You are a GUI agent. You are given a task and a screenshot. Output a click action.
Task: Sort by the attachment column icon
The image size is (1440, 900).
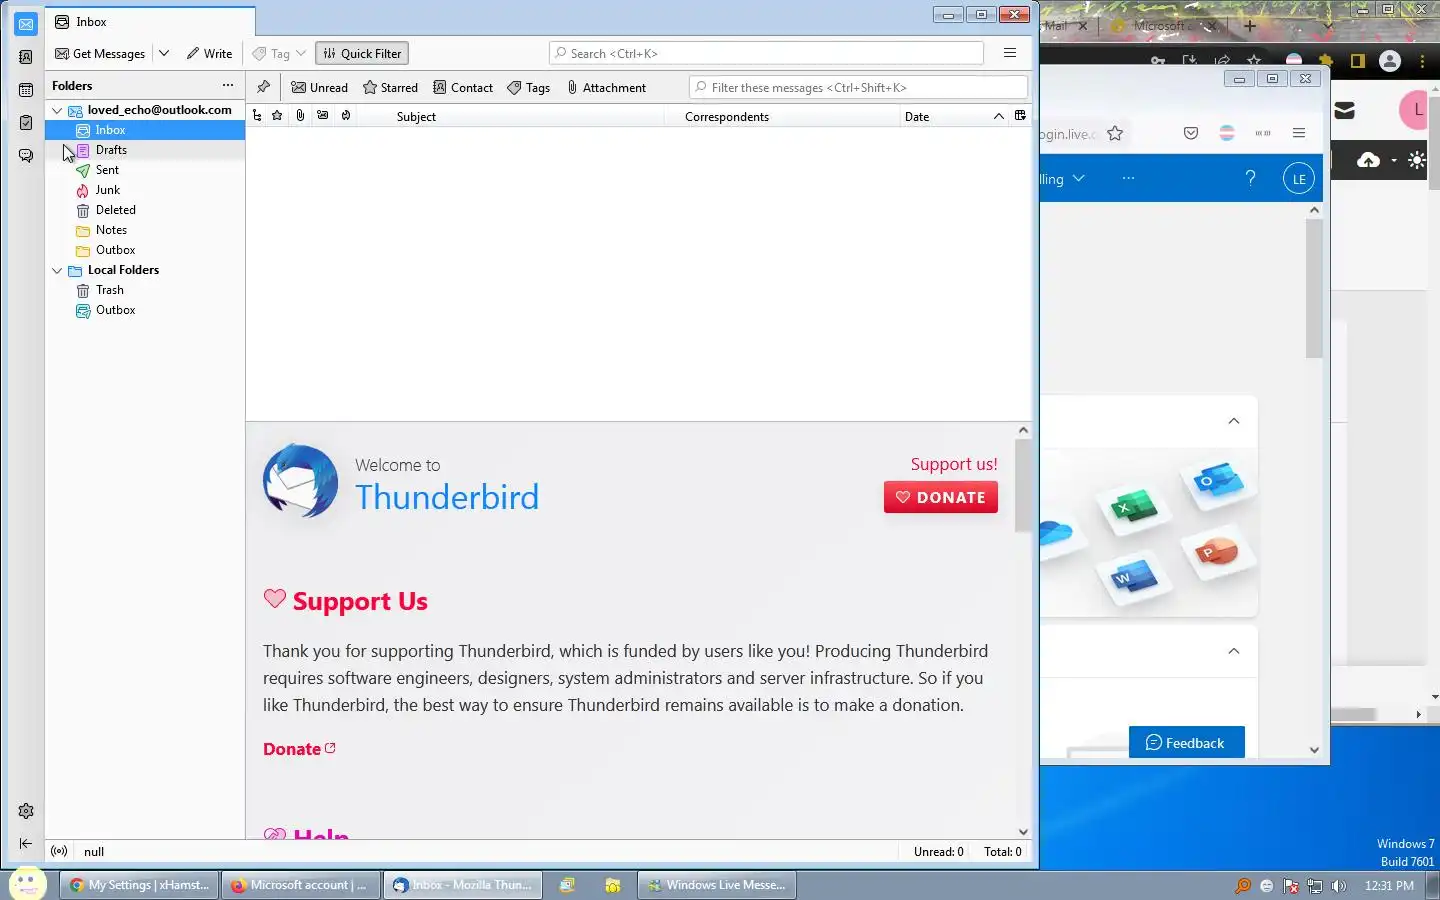[x=300, y=116]
